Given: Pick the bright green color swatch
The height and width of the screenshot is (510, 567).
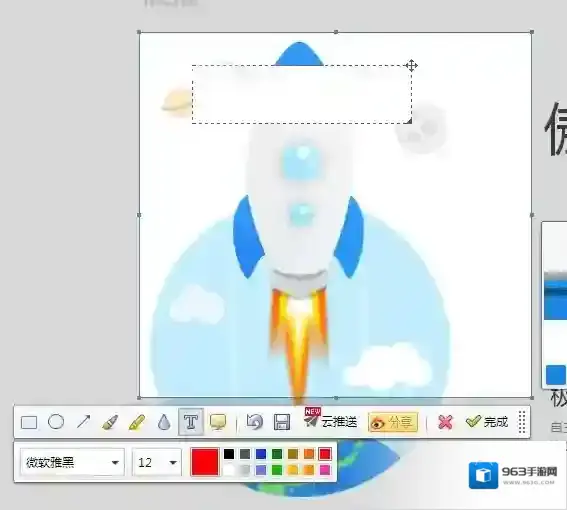Looking at the screenshot, I should pos(277,470).
